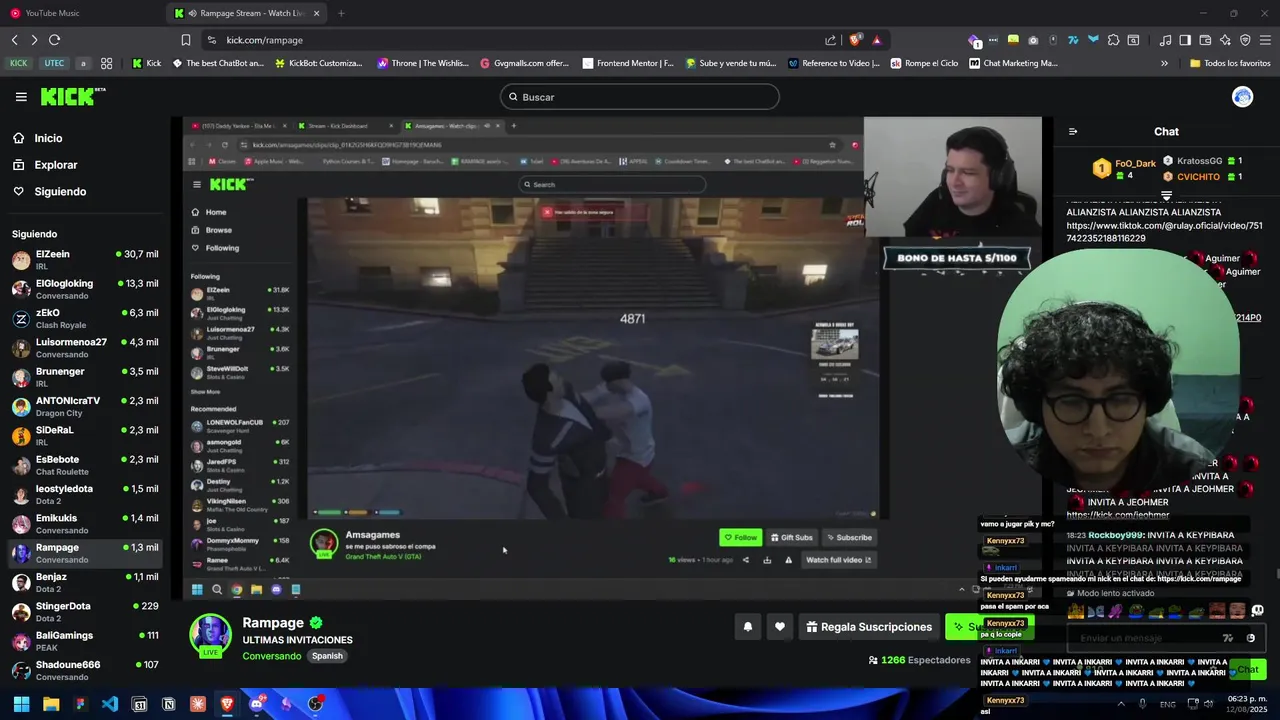Click Regala Suscripciones button

pos(869,627)
